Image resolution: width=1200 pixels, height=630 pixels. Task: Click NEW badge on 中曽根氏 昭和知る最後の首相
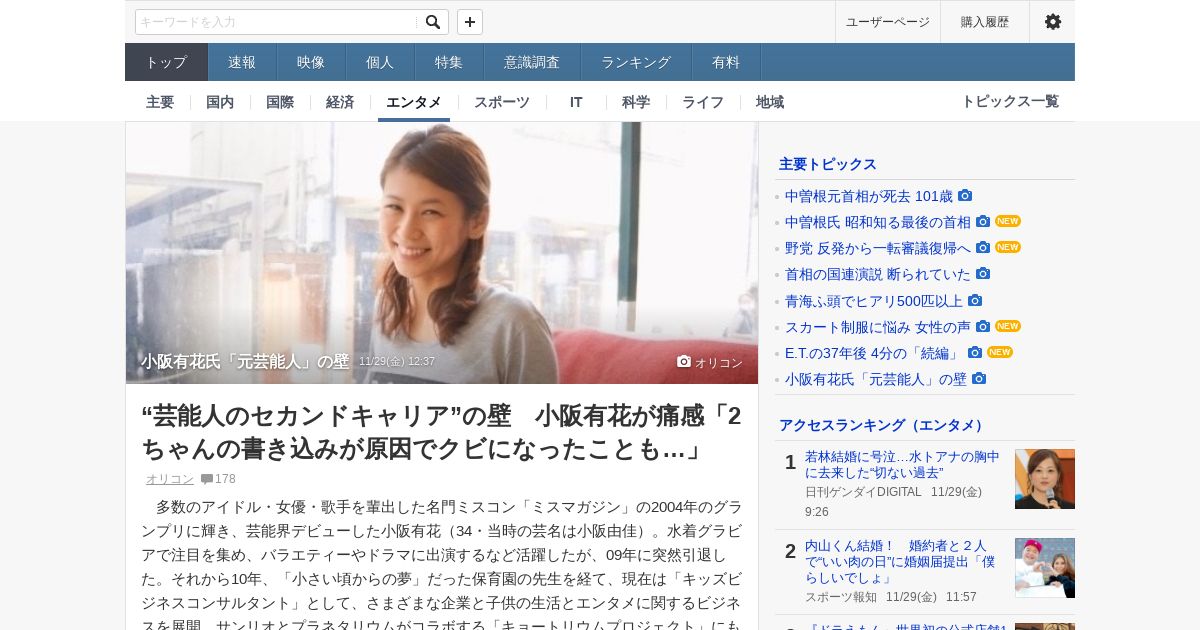(1008, 221)
